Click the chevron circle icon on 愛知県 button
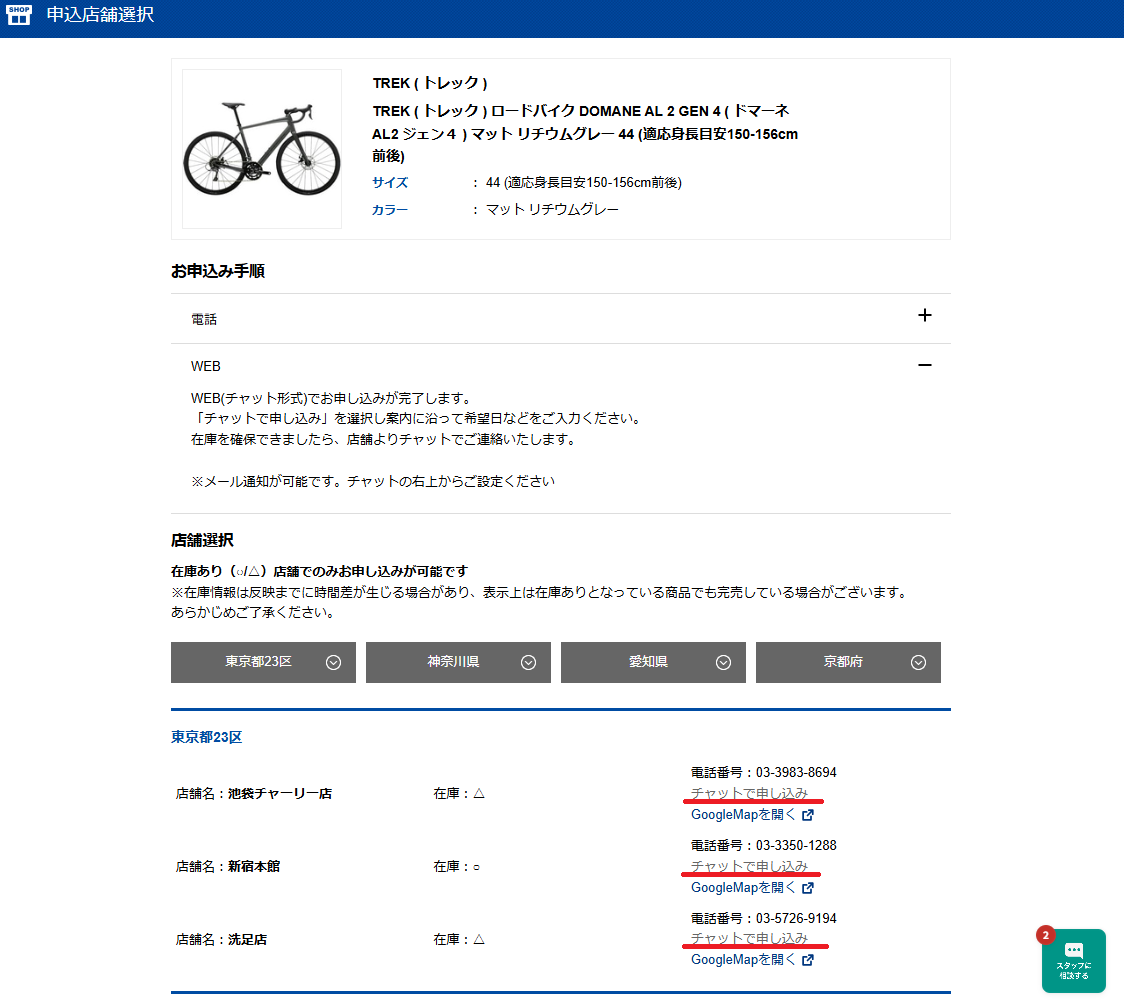This screenshot has height=1002, width=1124. pos(723,663)
